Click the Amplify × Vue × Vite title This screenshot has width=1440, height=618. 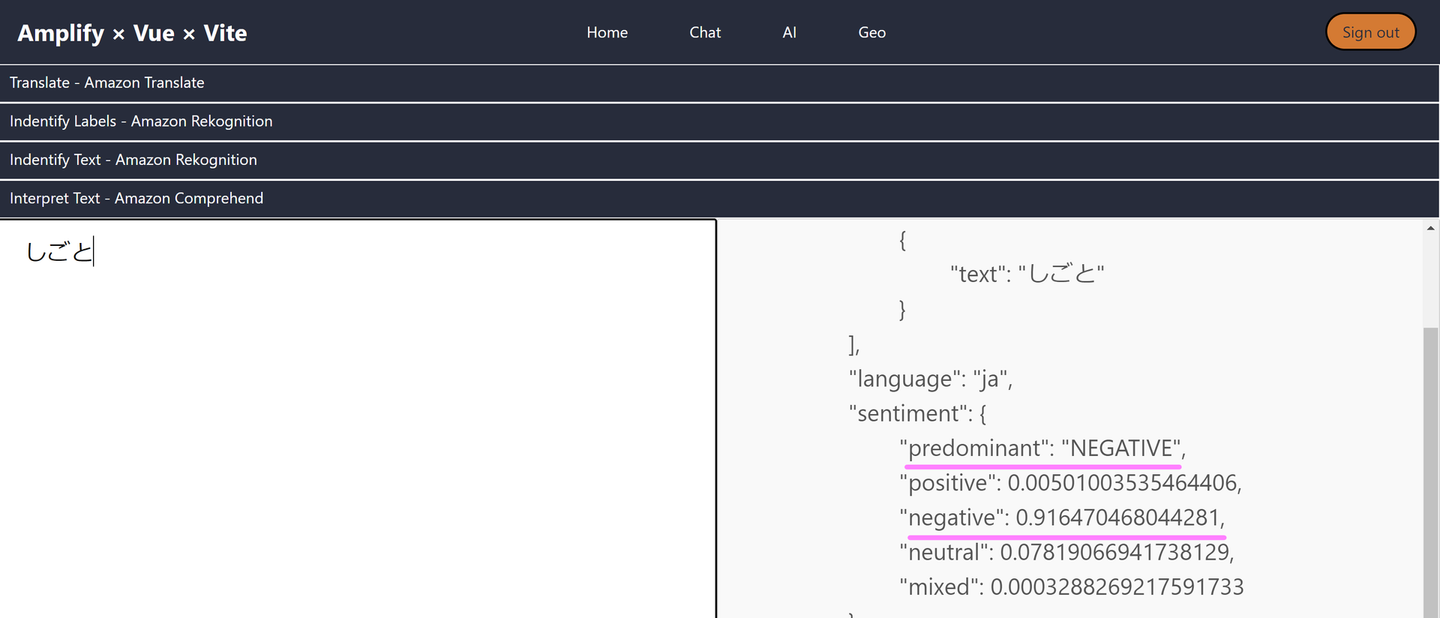tap(132, 33)
